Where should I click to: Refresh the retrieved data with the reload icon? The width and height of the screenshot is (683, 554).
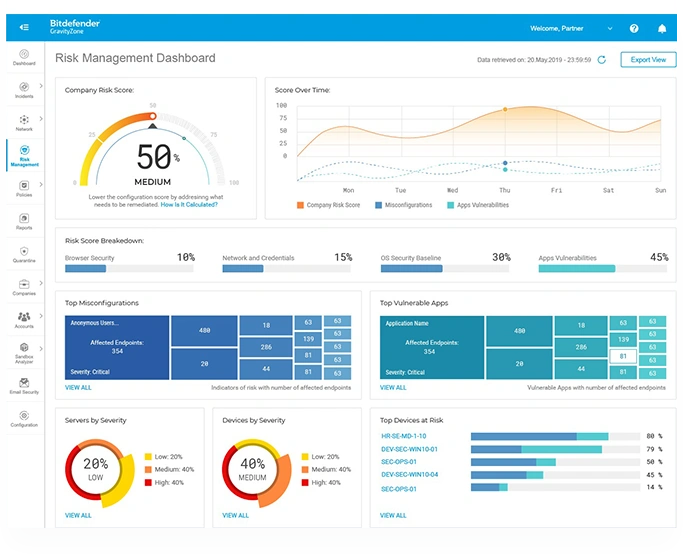coord(602,60)
